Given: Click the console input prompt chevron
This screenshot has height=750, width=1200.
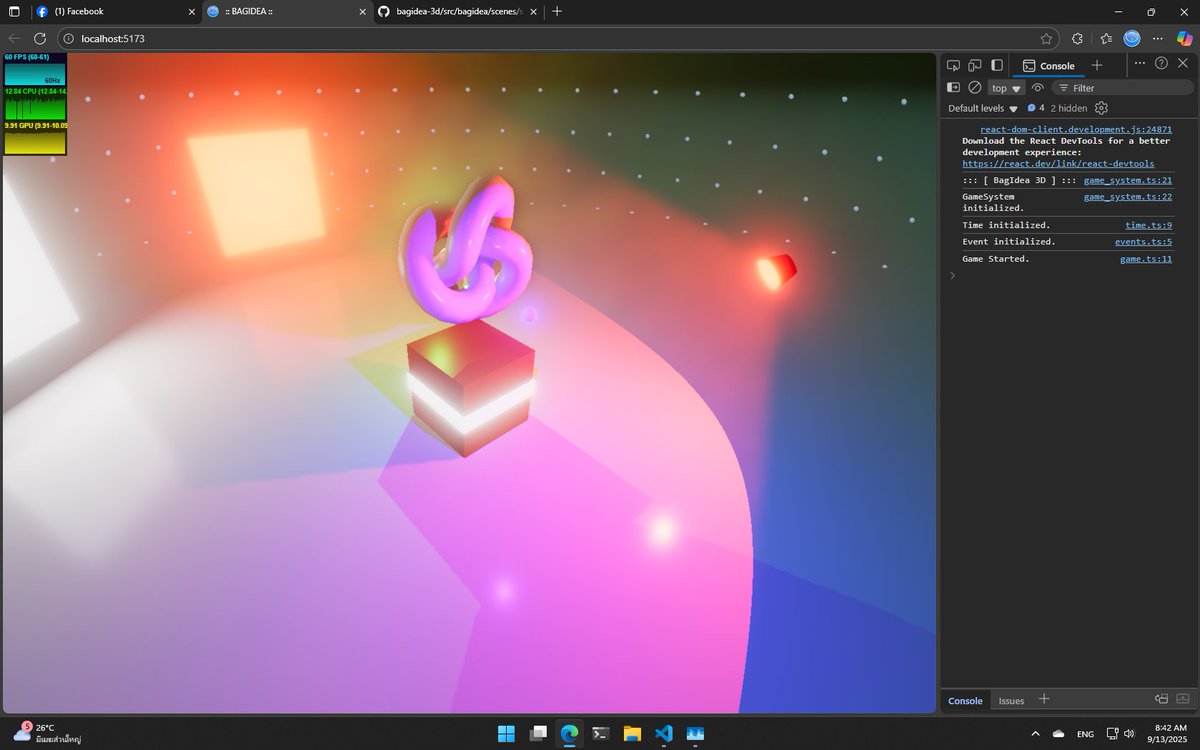Looking at the screenshot, I should tap(952, 275).
